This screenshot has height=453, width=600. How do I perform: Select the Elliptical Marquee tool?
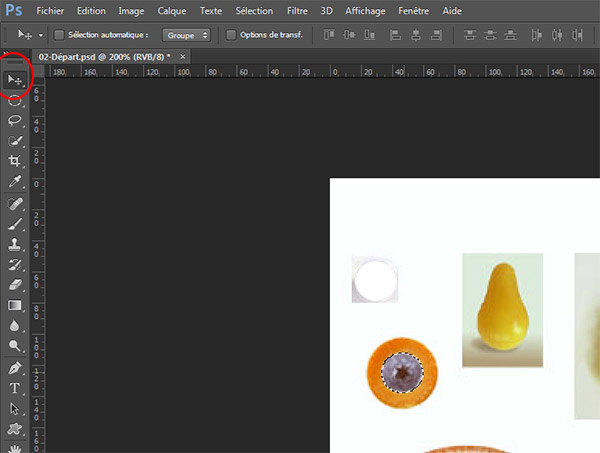(x=15, y=101)
